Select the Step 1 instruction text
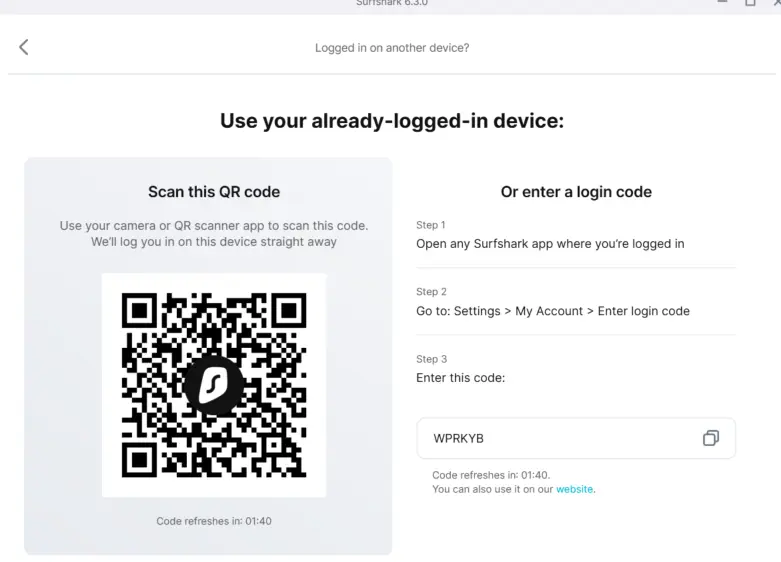781x562 pixels. tap(550, 244)
